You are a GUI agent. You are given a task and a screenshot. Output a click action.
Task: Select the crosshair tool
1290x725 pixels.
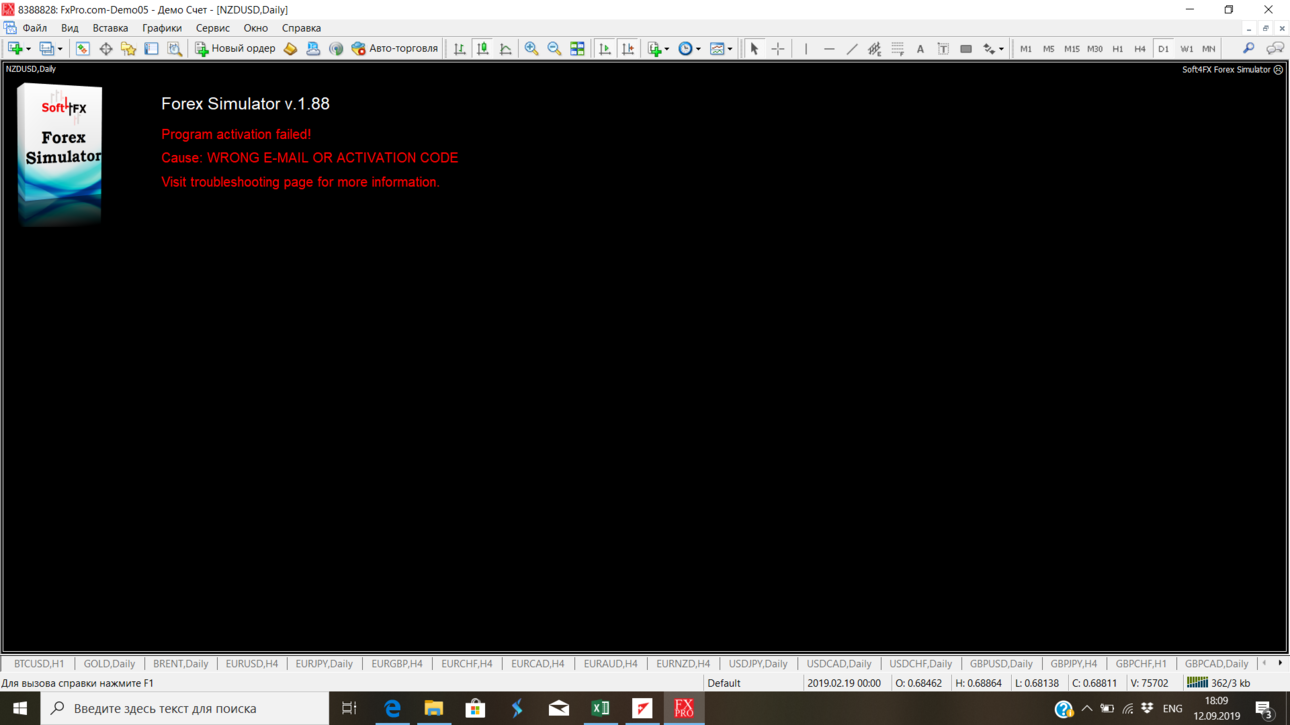click(x=778, y=48)
